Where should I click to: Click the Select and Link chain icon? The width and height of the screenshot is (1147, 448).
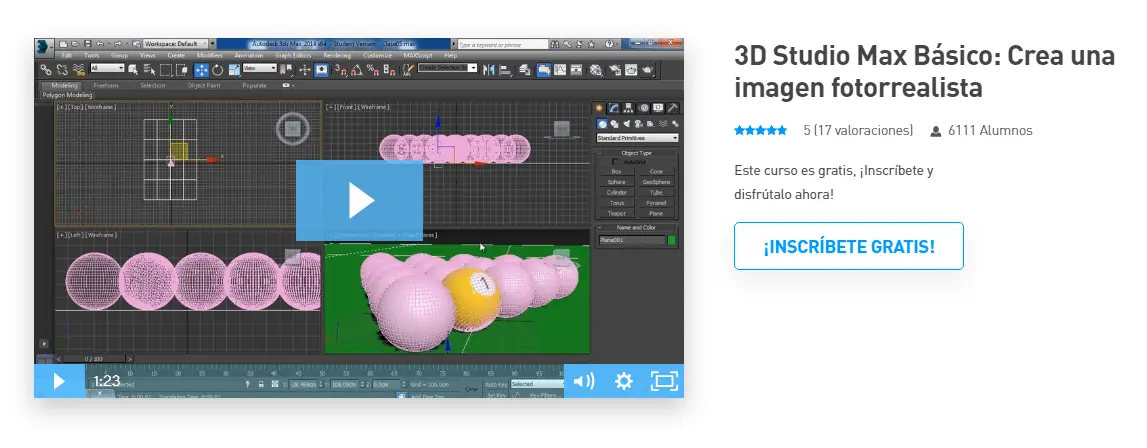(x=45, y=70)
